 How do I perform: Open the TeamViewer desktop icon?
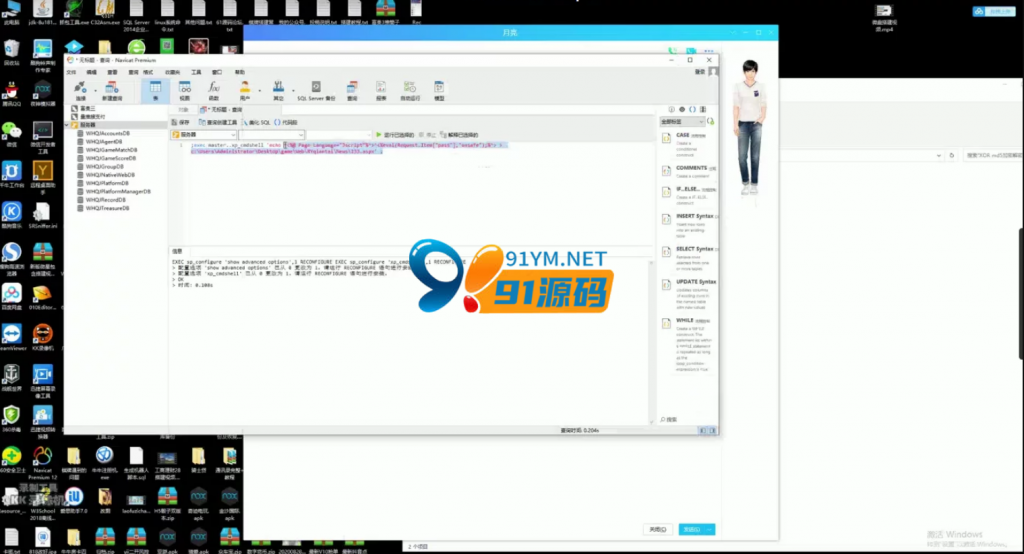point(11,338)
